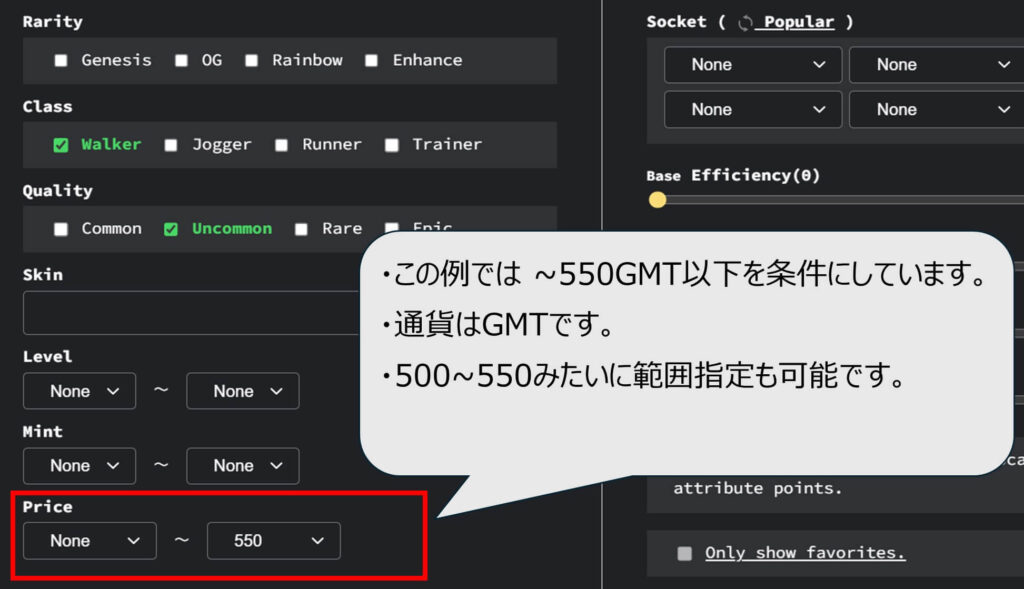This screenshot has height=589, width=1024.
Task: Uncheck the Uncommon quality checkbox
Action: click(171, 229)
